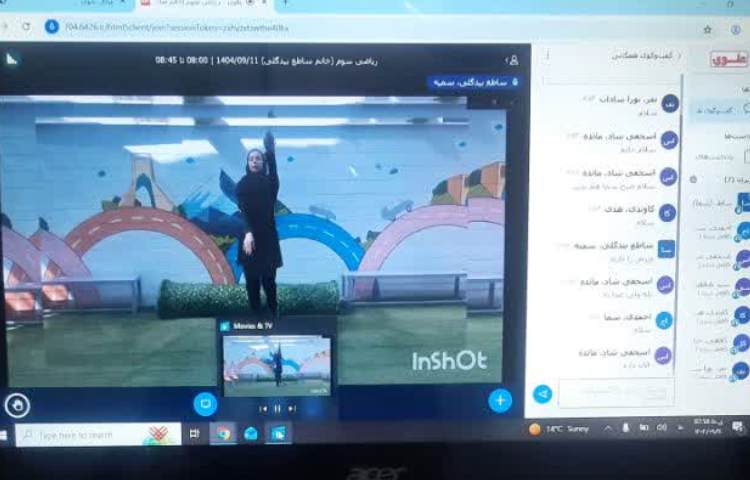Viewport: 750px width, 480px height.
Task: Bookmark this page with the star icon
Action: tap(707, 29)
